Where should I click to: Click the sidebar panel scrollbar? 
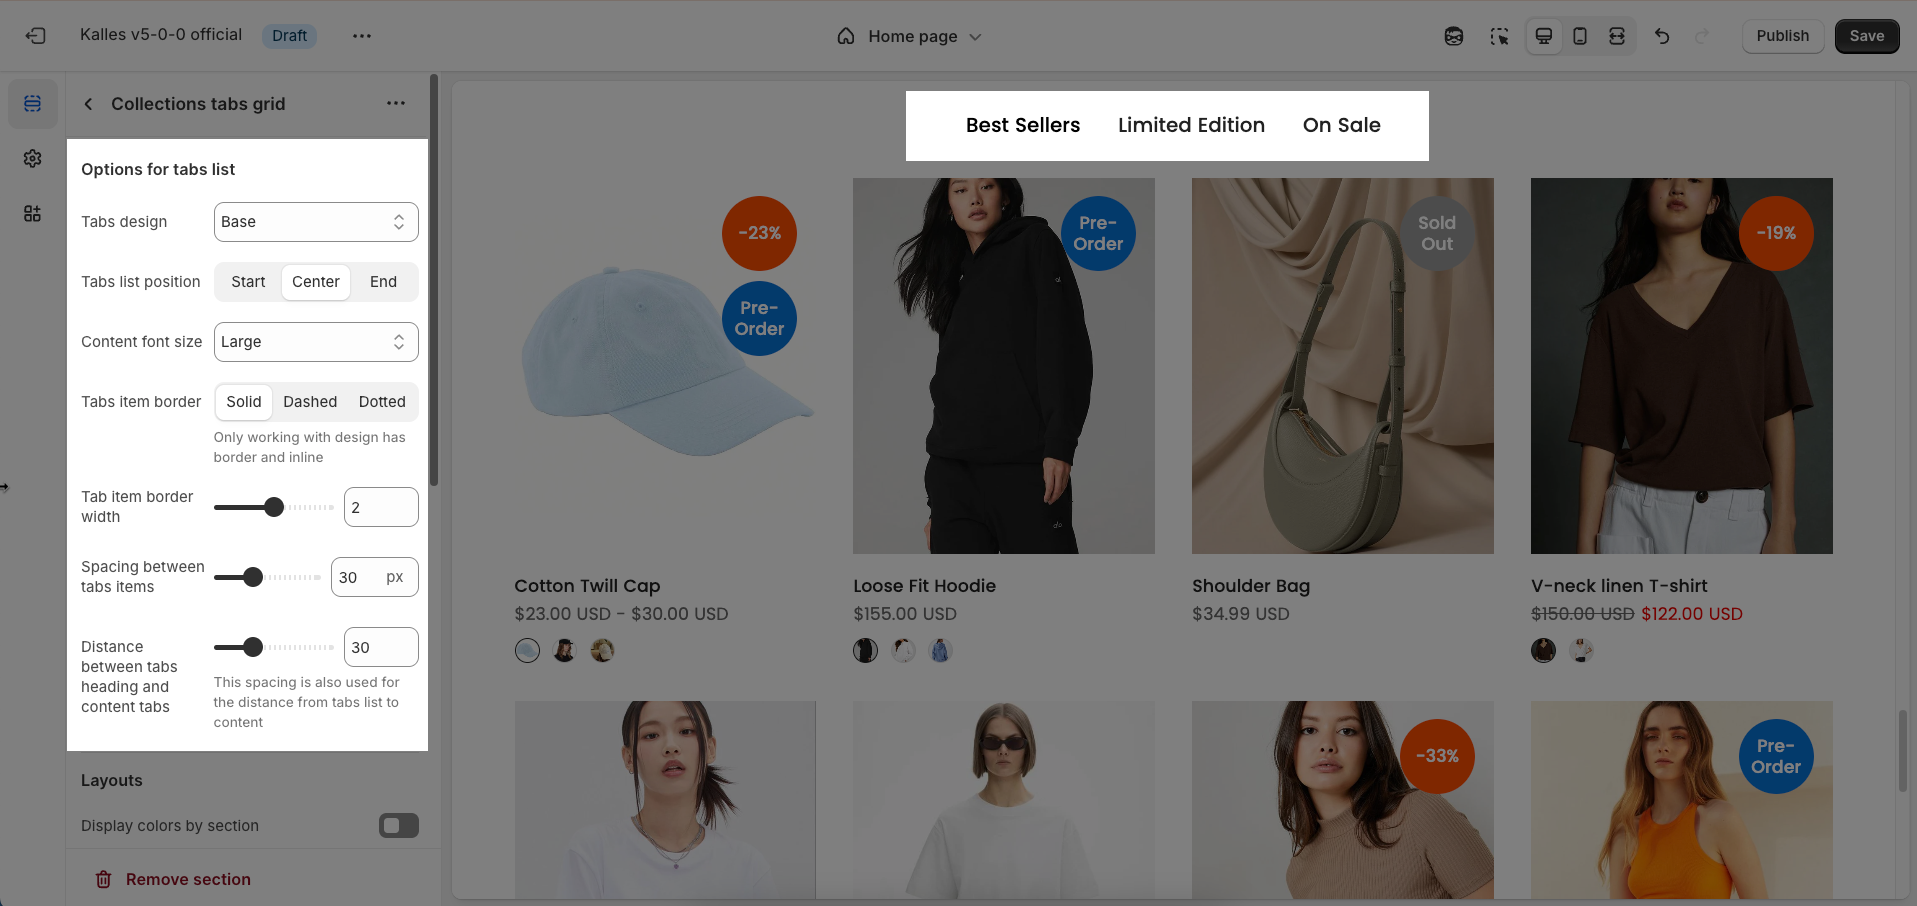click(434, 280)
